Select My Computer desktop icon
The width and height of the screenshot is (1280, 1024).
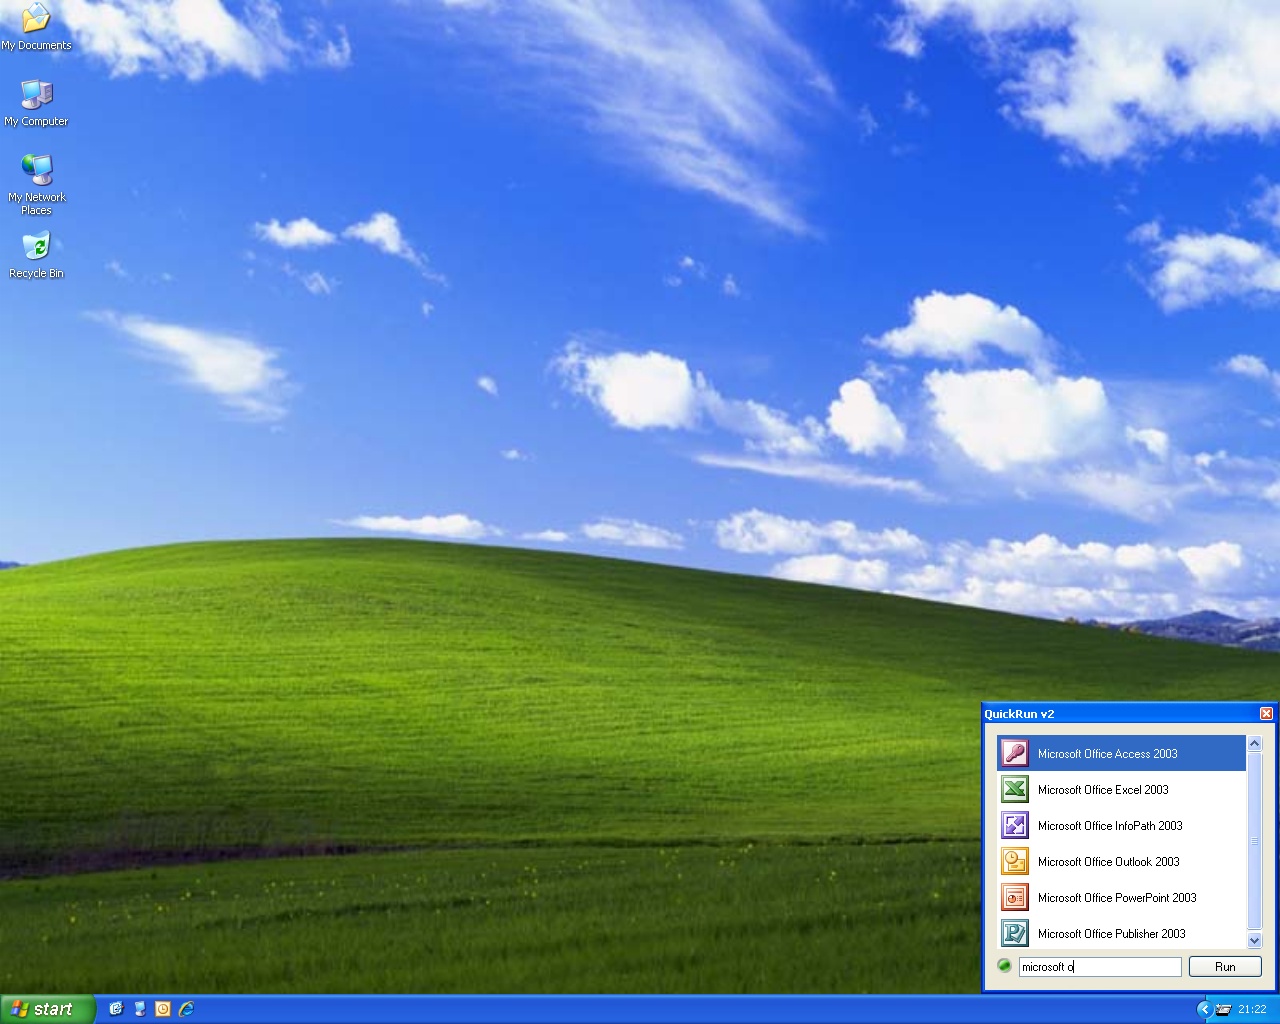(x=36, y=102)
